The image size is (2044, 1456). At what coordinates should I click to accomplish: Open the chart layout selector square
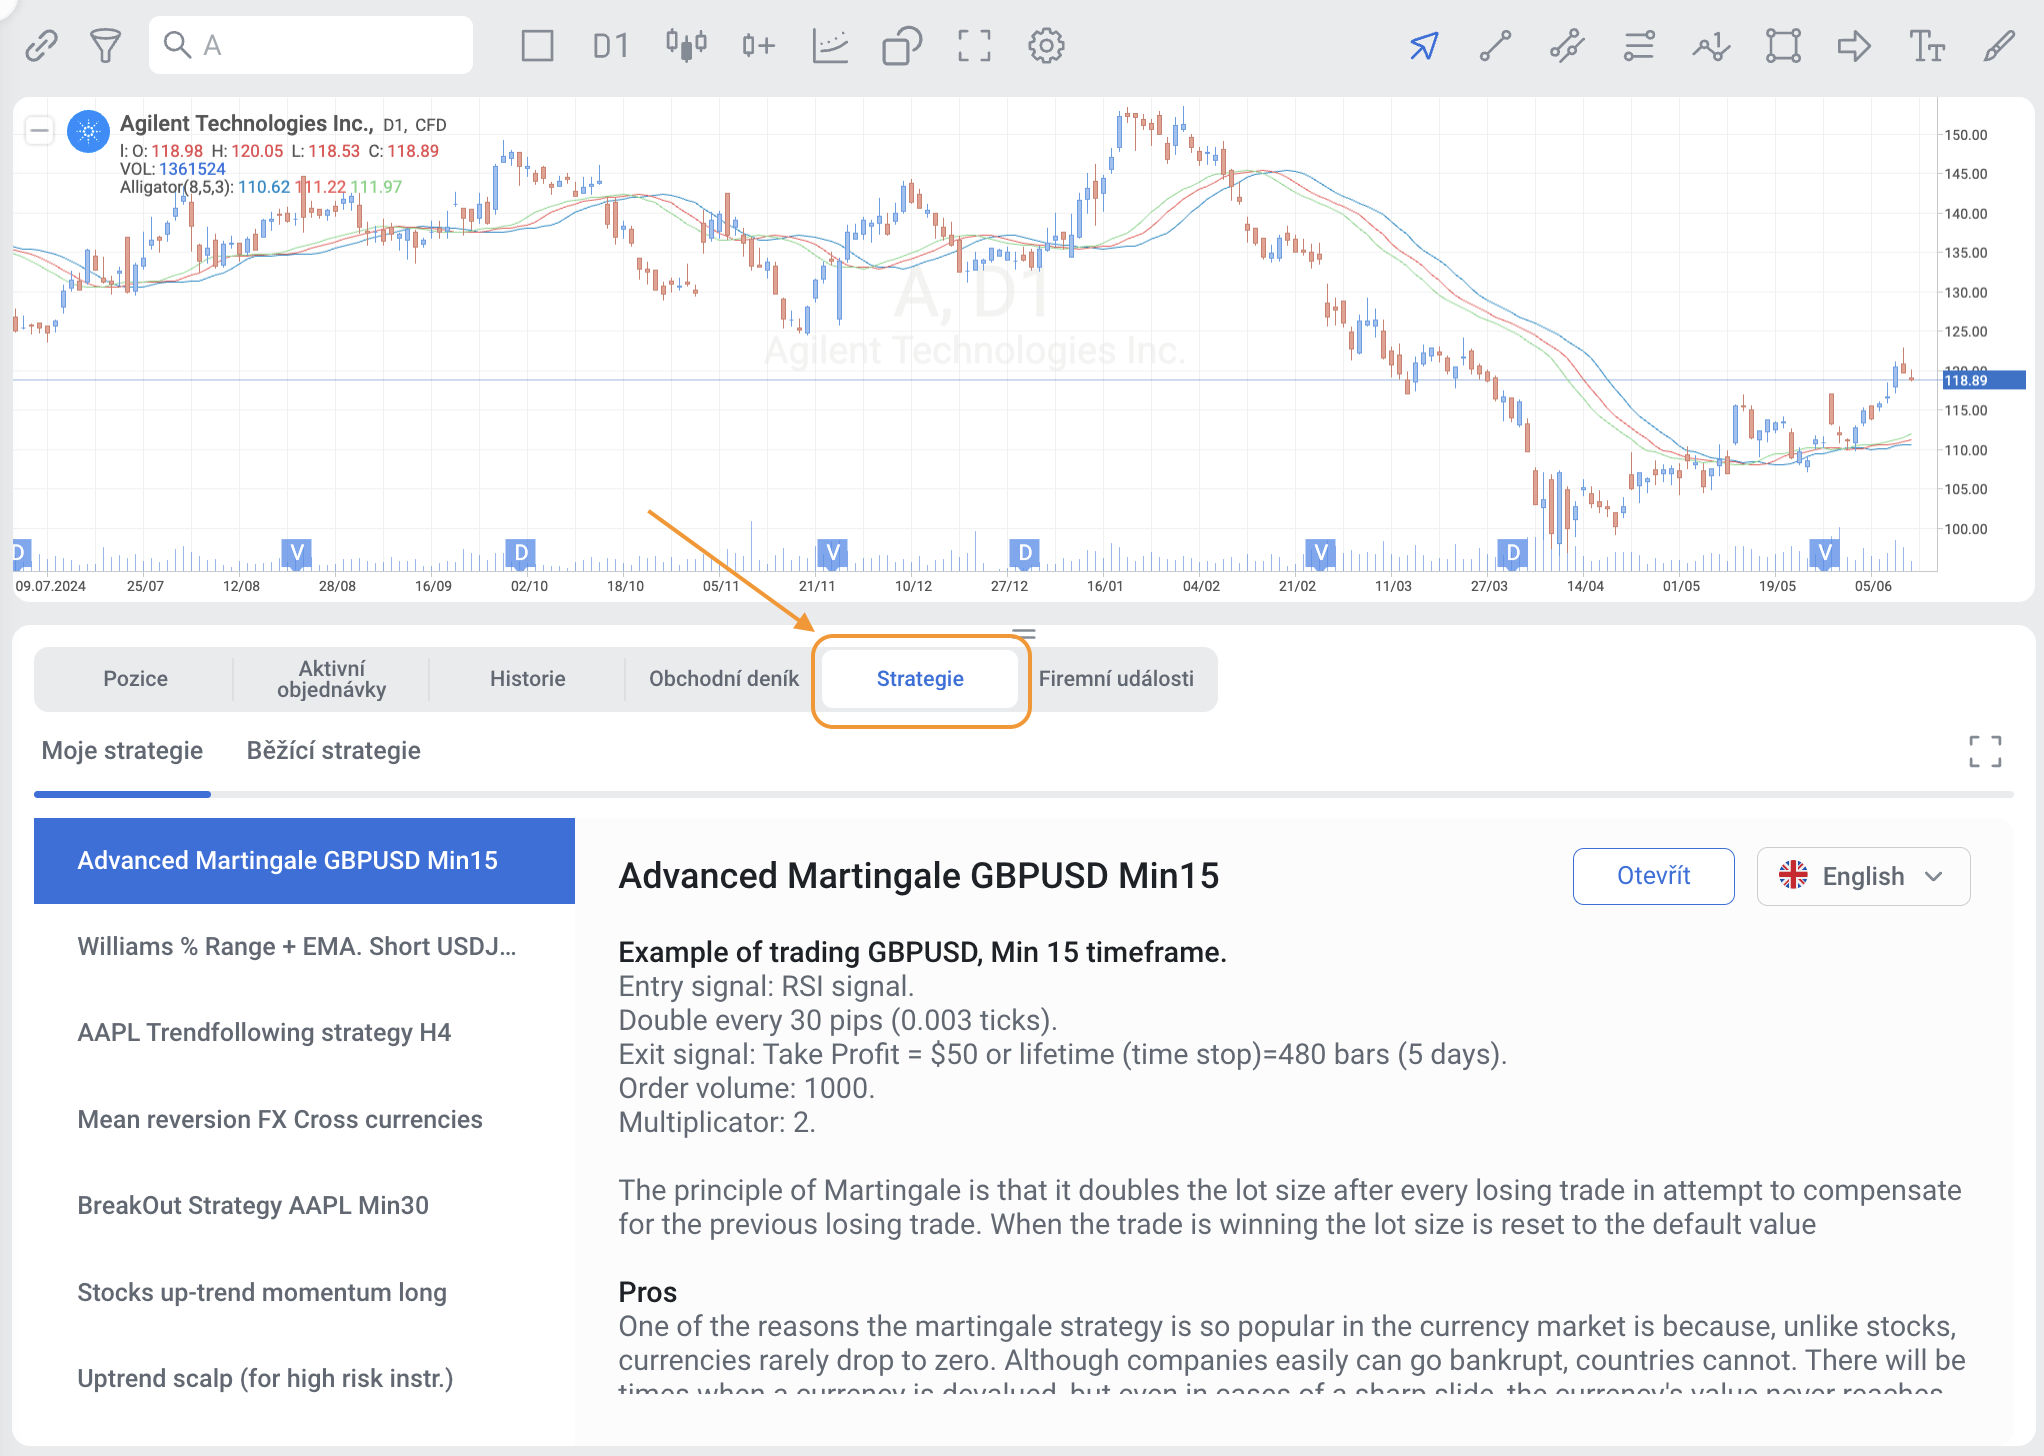537,45
